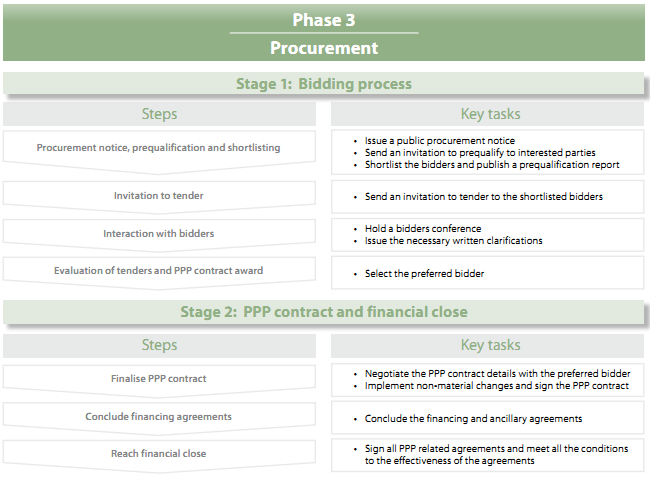Click the Key tasks header under Stage 1

[490, 114]
